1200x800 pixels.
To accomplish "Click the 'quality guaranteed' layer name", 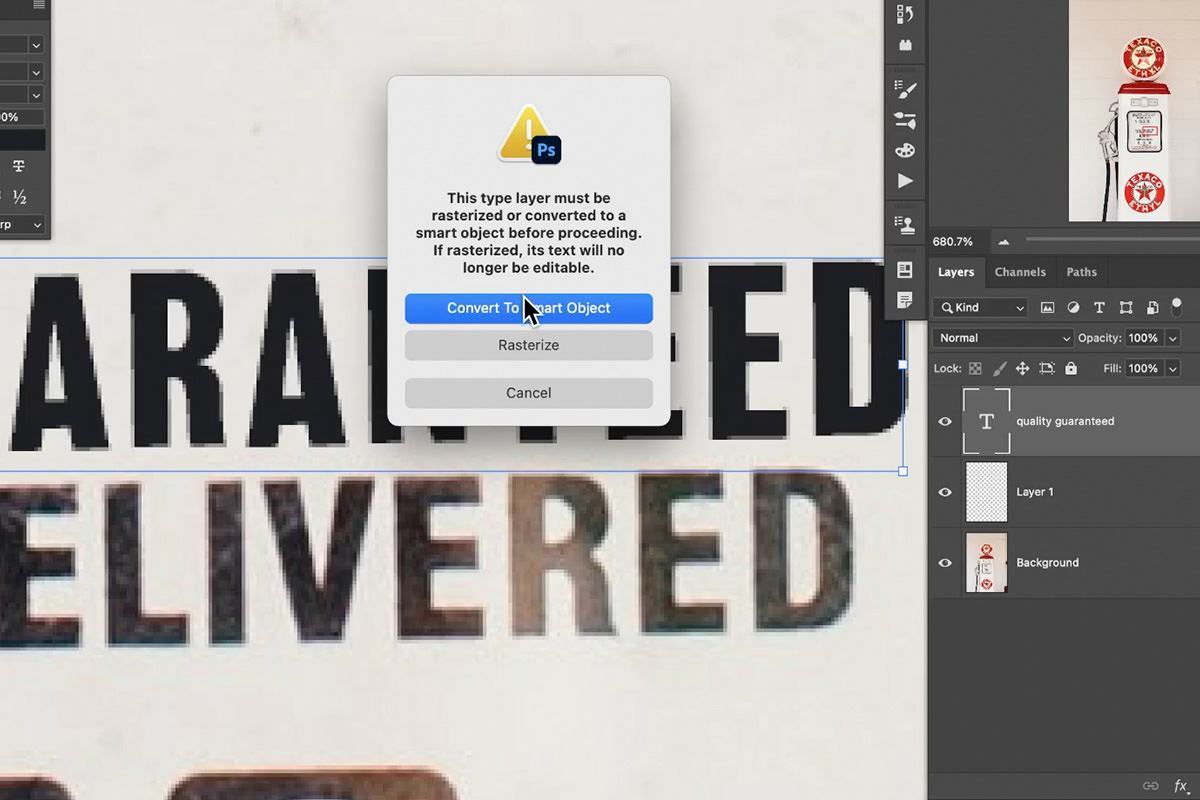I will (1065, 421).
